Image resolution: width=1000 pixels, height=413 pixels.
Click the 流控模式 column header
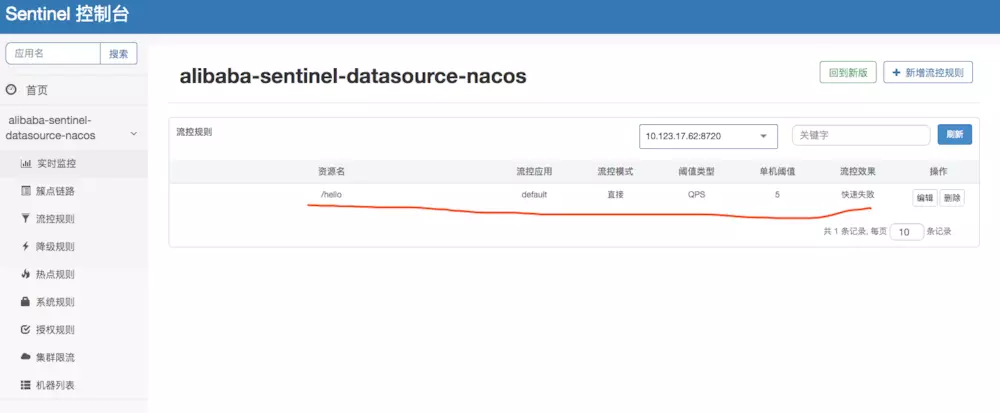(615, 171)
